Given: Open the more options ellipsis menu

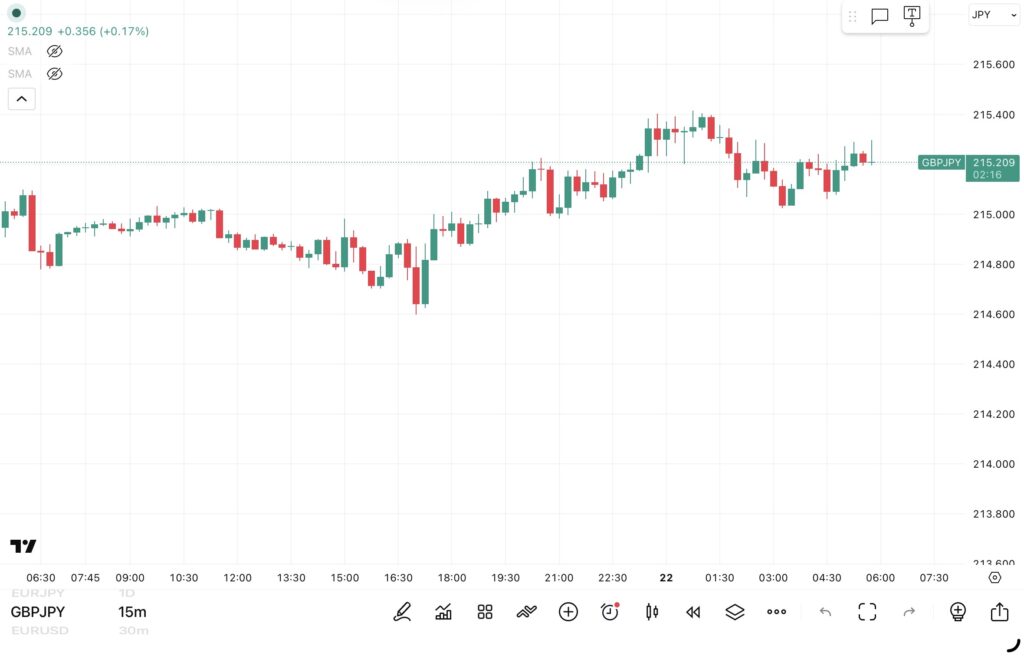Looking at the screenshot, I should click(x=777, y=612).
